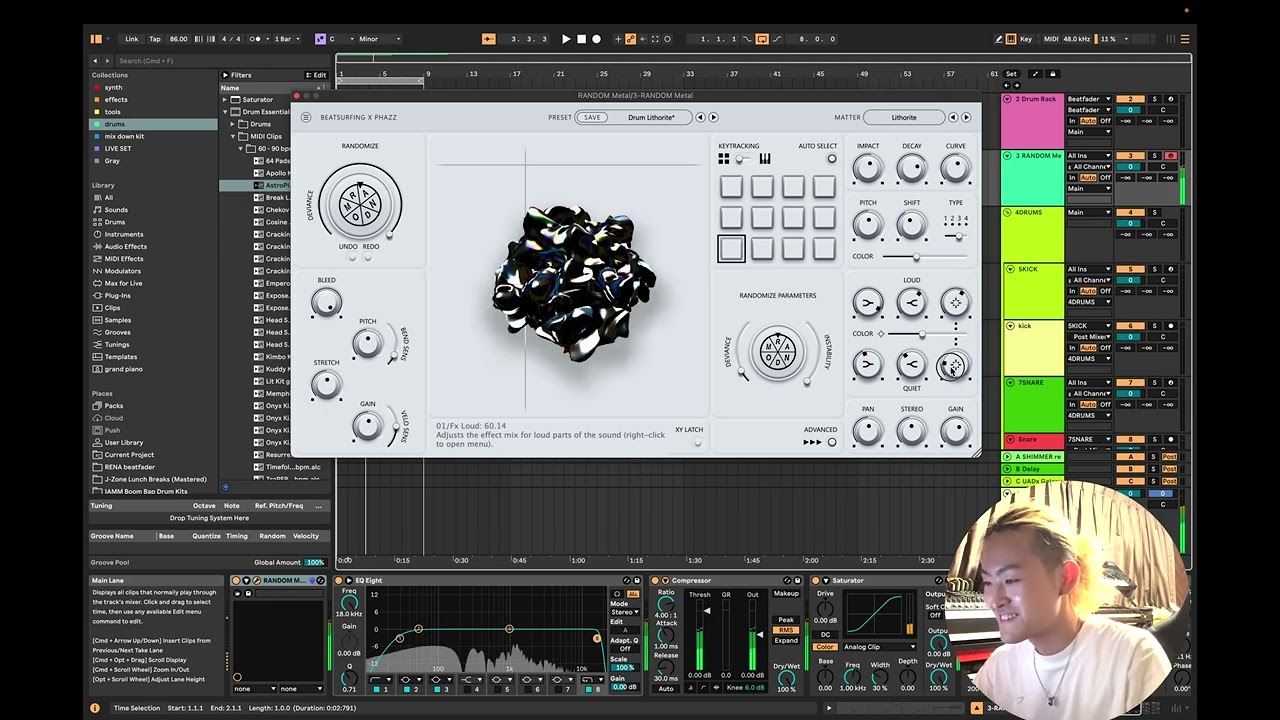Open EQ Eight Mode Stereo dropdown
This screenshot has height=720, width=1280.
click(x=626, y=612)
